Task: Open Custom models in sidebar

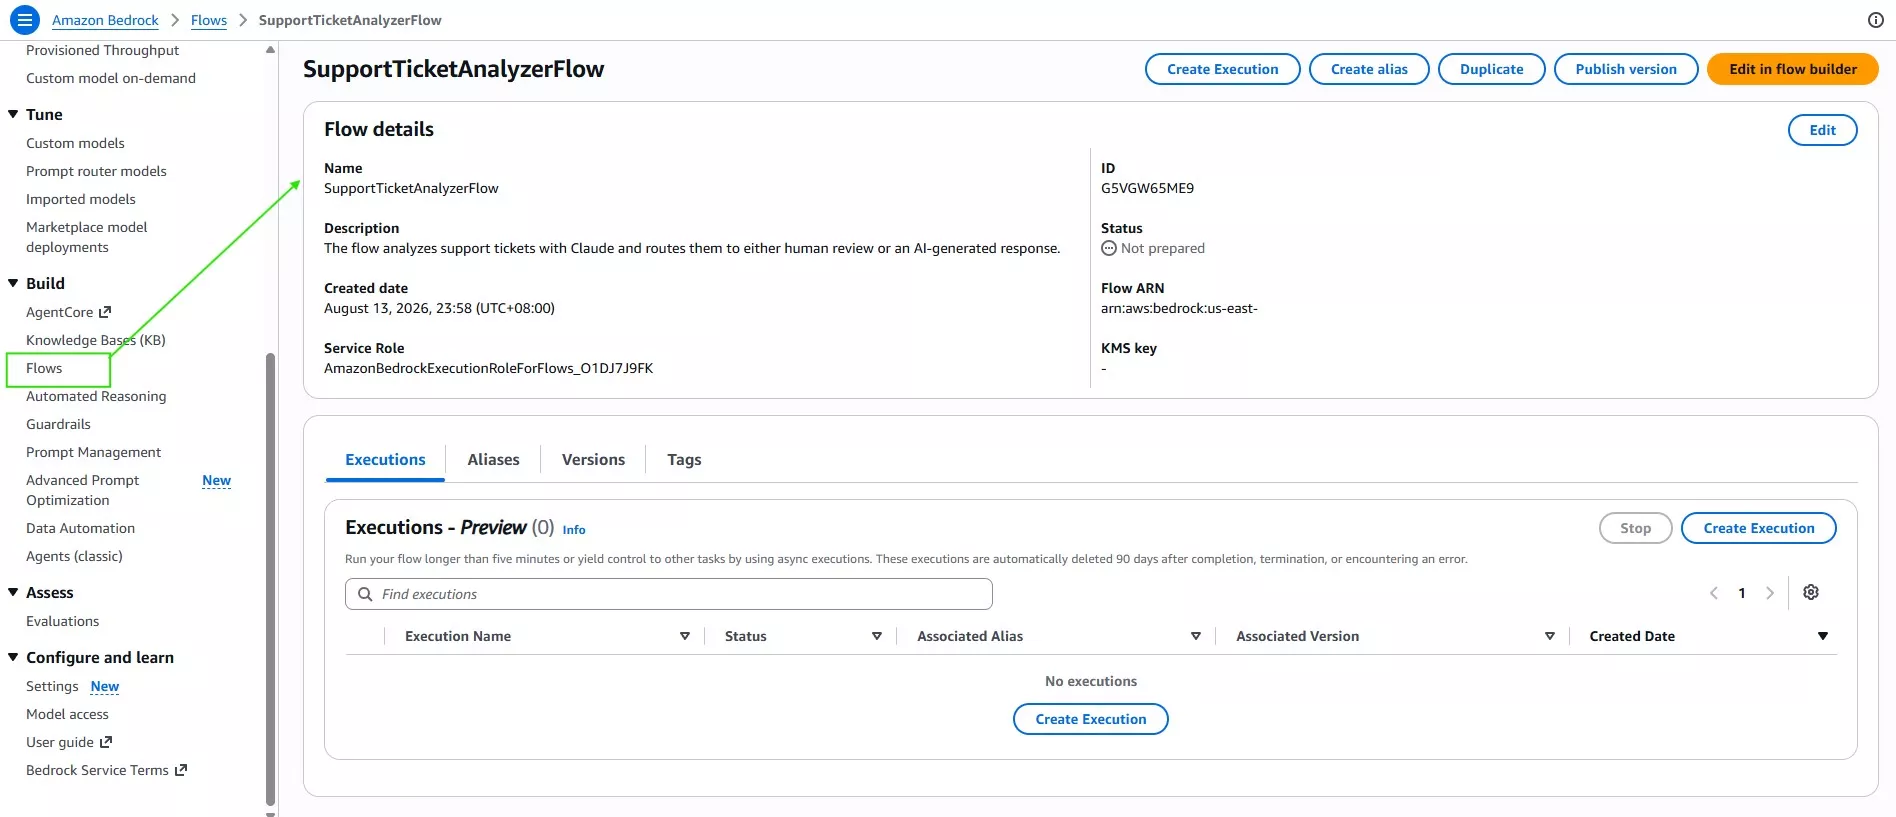Action: [75, 143]
